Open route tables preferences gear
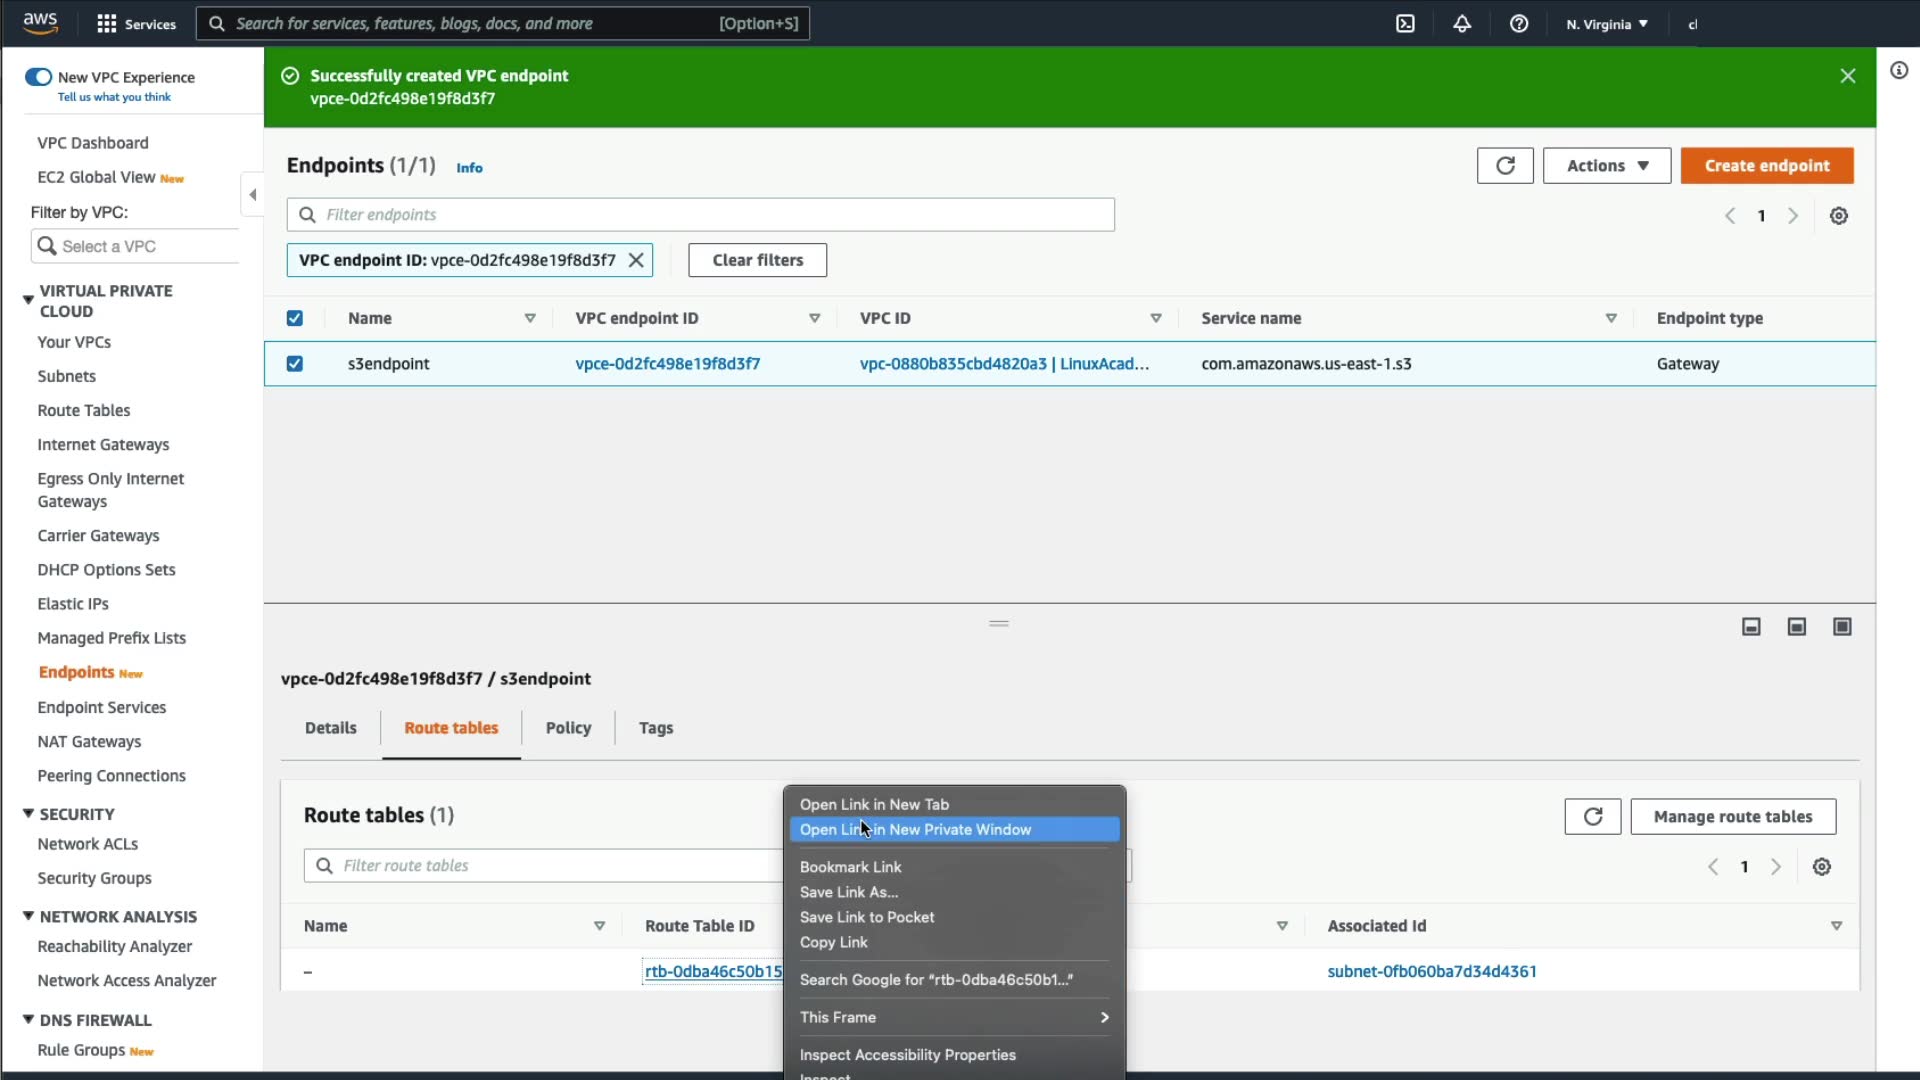 coord(1821,867)
